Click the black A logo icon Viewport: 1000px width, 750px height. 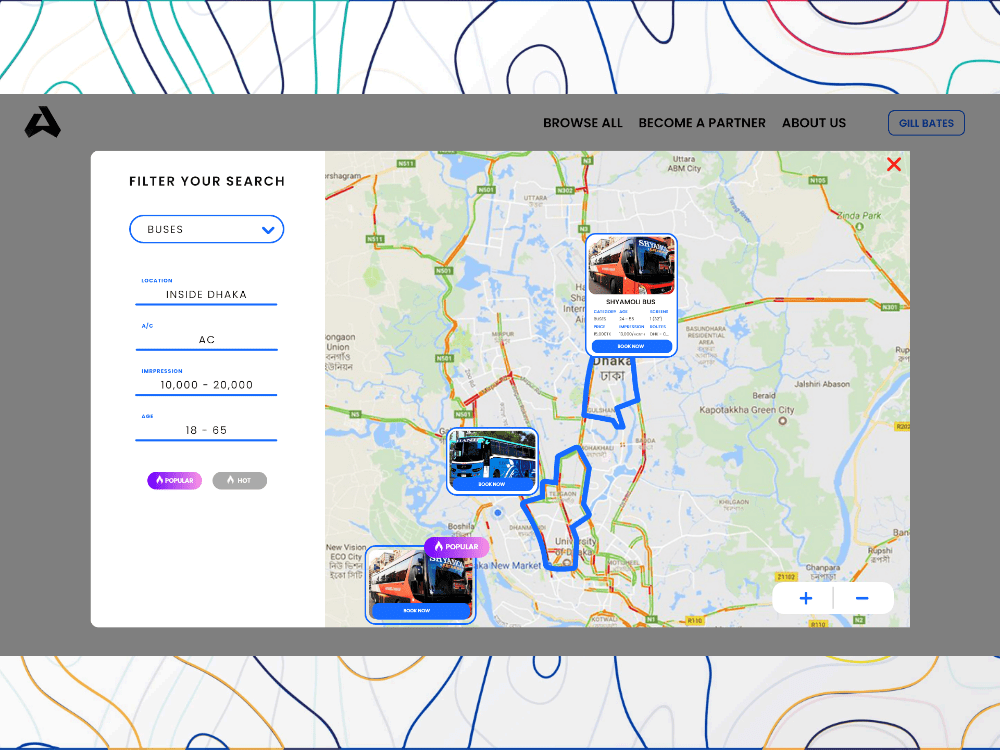[43, 122]
